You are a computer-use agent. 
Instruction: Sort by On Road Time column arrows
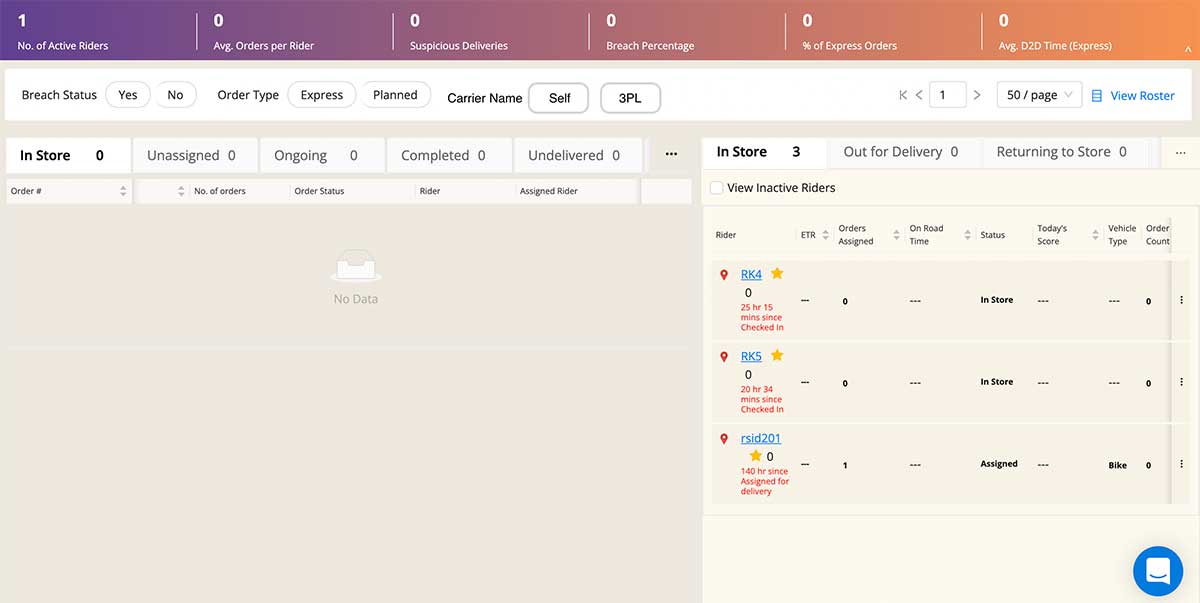click(968, 235)
